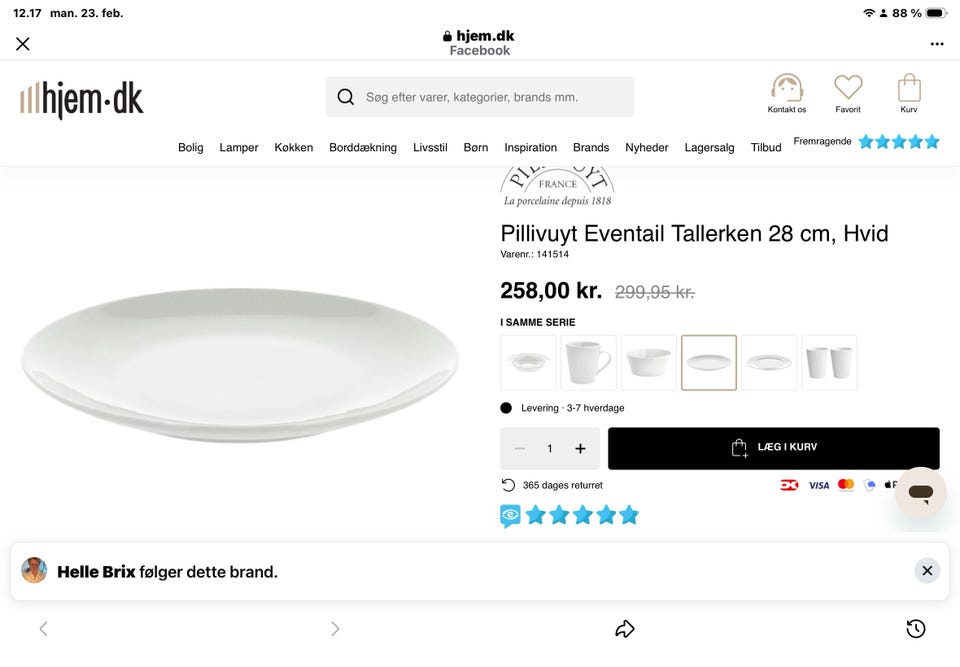Open the Kontakt os support icon
The height and width of the screenshot is (667, 960).
(x=787, y=89)
